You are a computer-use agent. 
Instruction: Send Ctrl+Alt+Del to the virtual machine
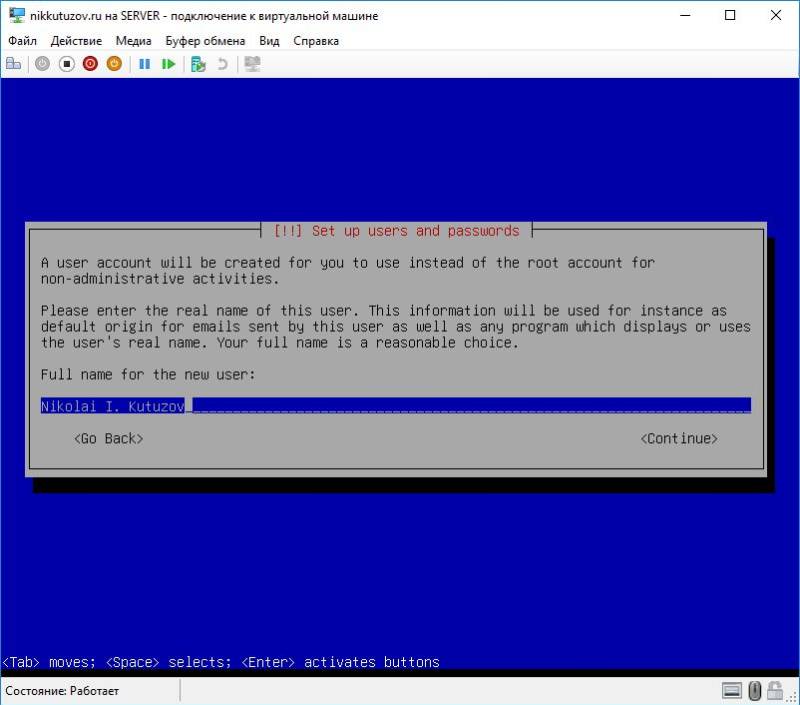pyautogui.click(x=14, y=63)
